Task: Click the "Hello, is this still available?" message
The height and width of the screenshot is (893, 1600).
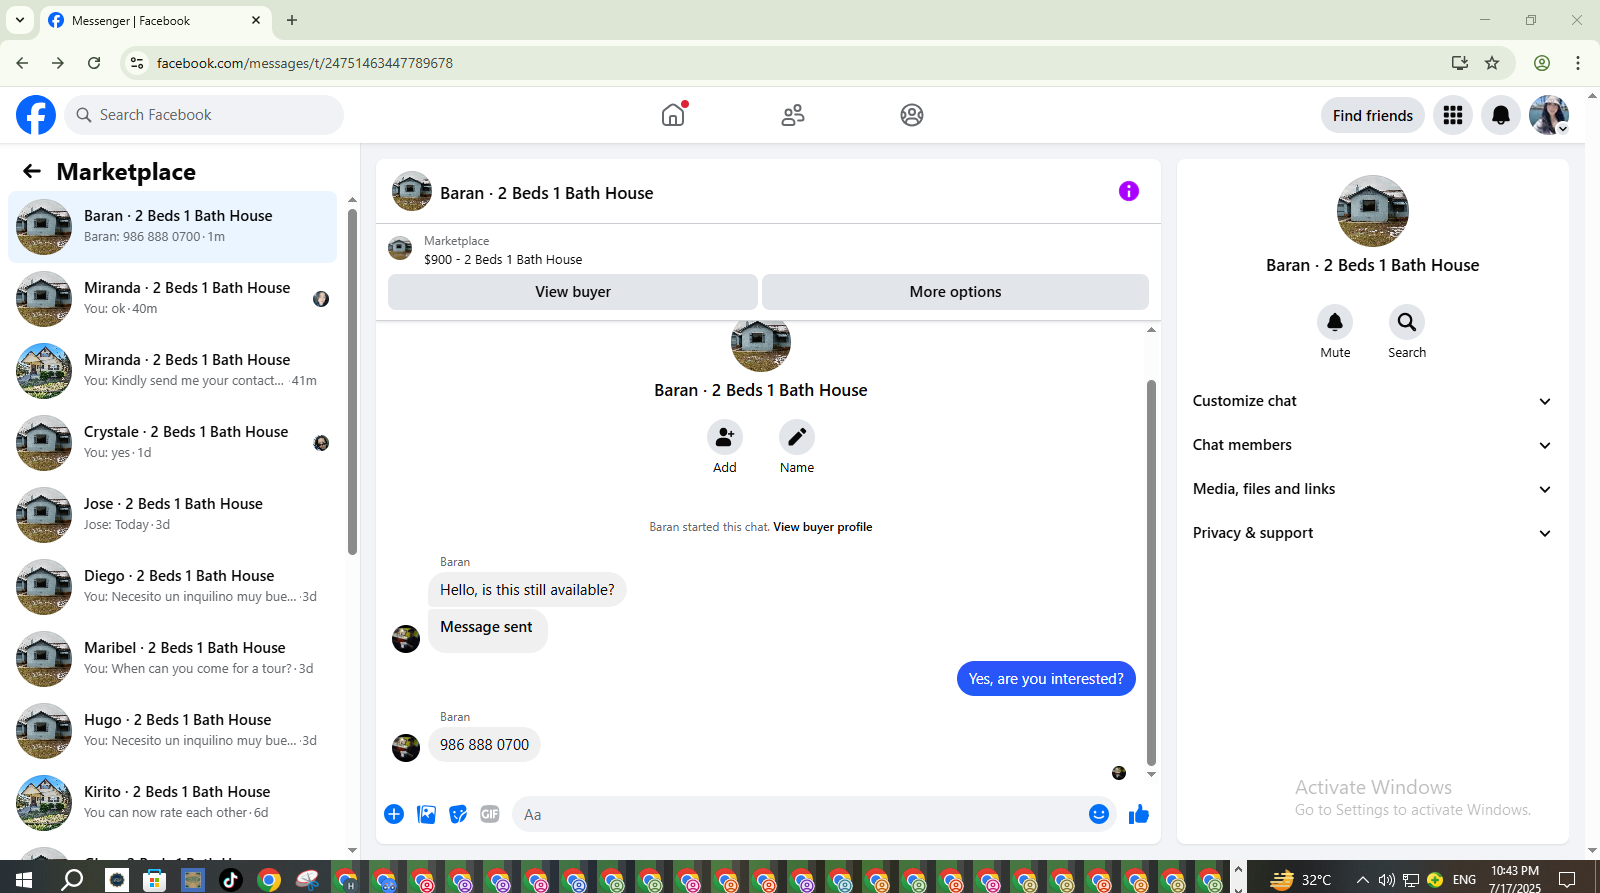Action: 527,590
